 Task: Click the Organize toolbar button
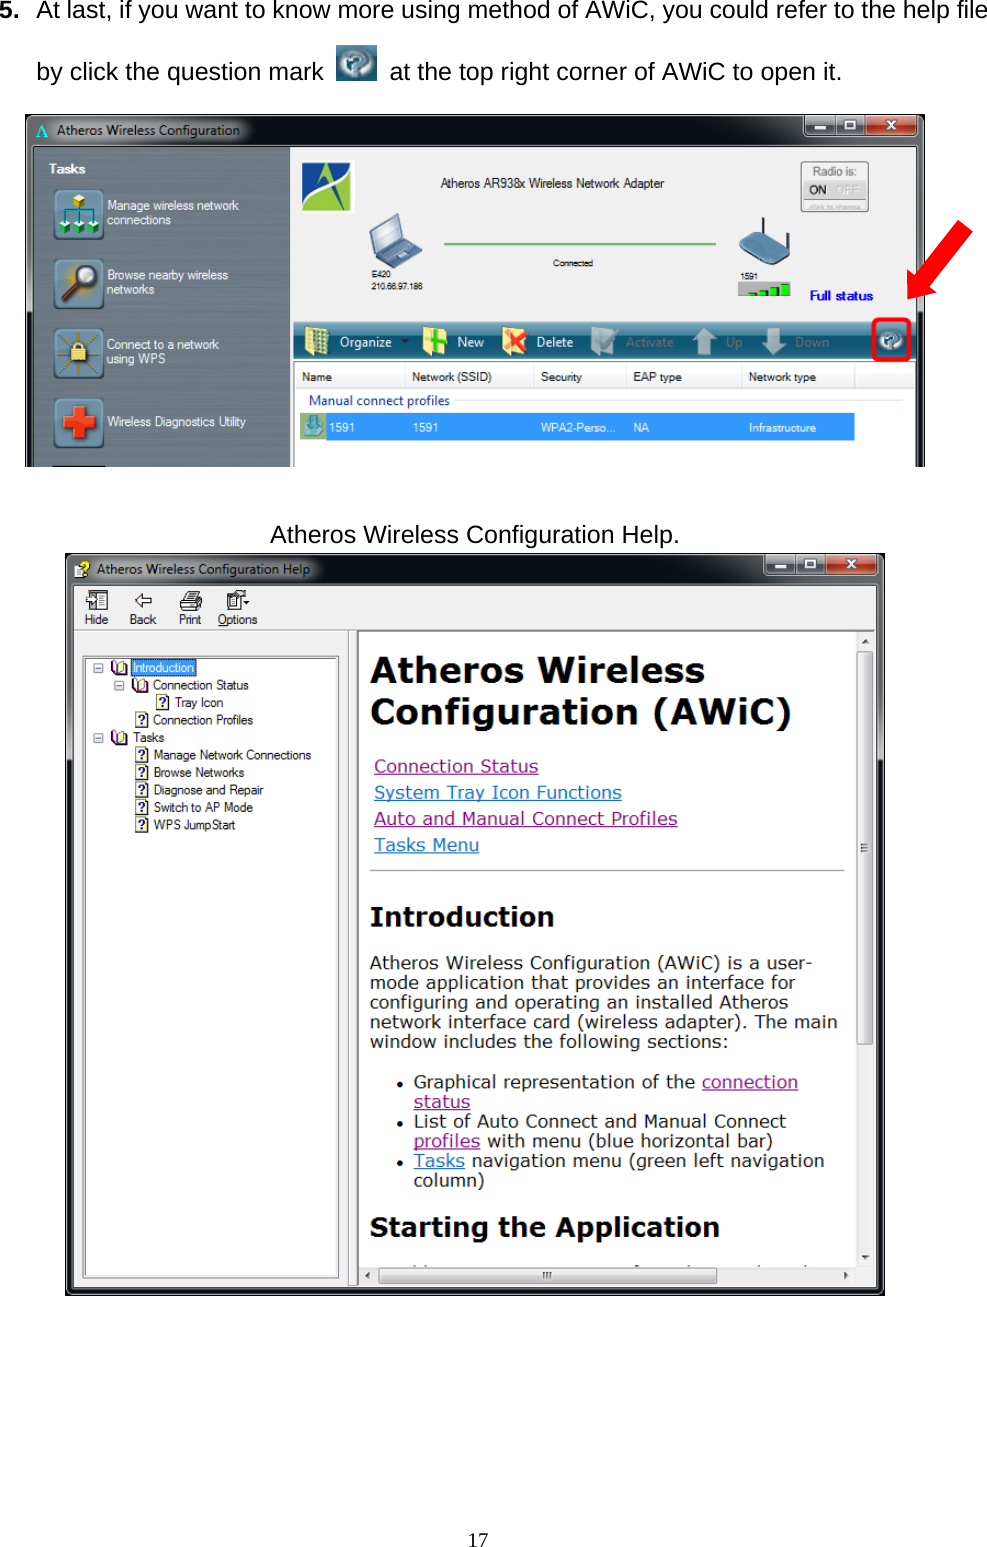tap(348, 342)
